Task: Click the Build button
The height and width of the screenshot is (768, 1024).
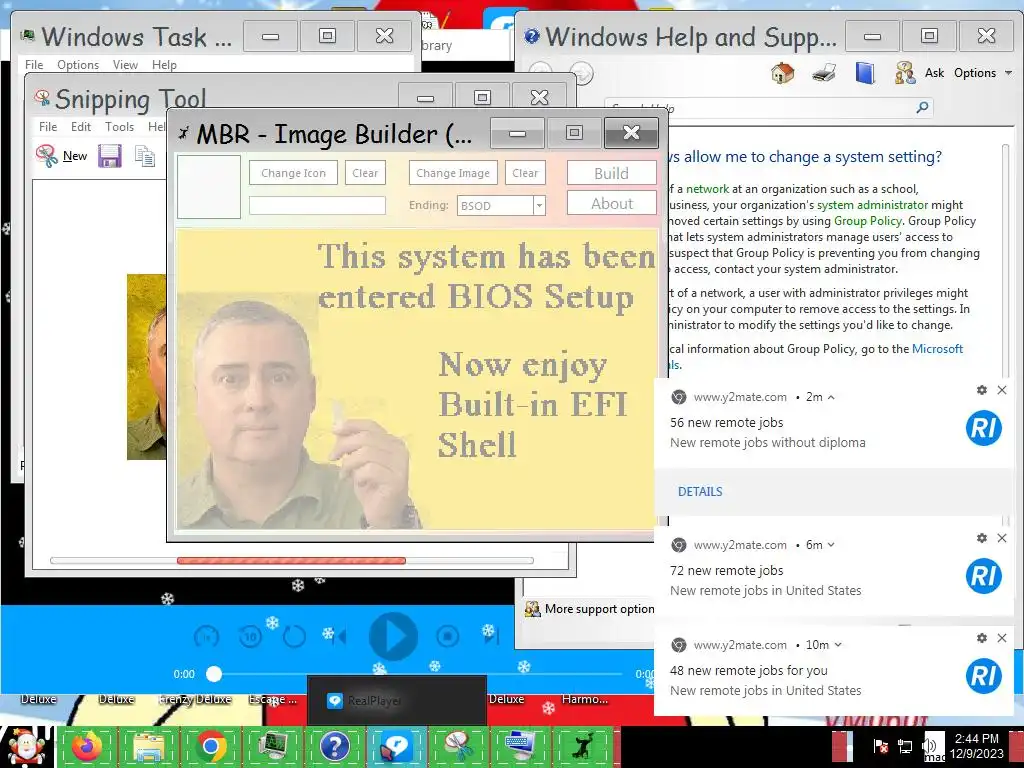Action: (611, 173)
